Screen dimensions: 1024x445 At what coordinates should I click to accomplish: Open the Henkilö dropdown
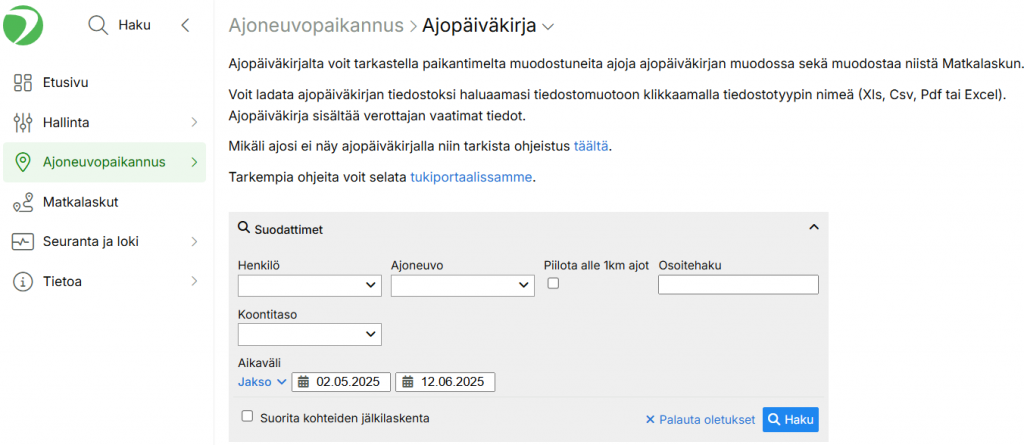(x=309, y=286)
